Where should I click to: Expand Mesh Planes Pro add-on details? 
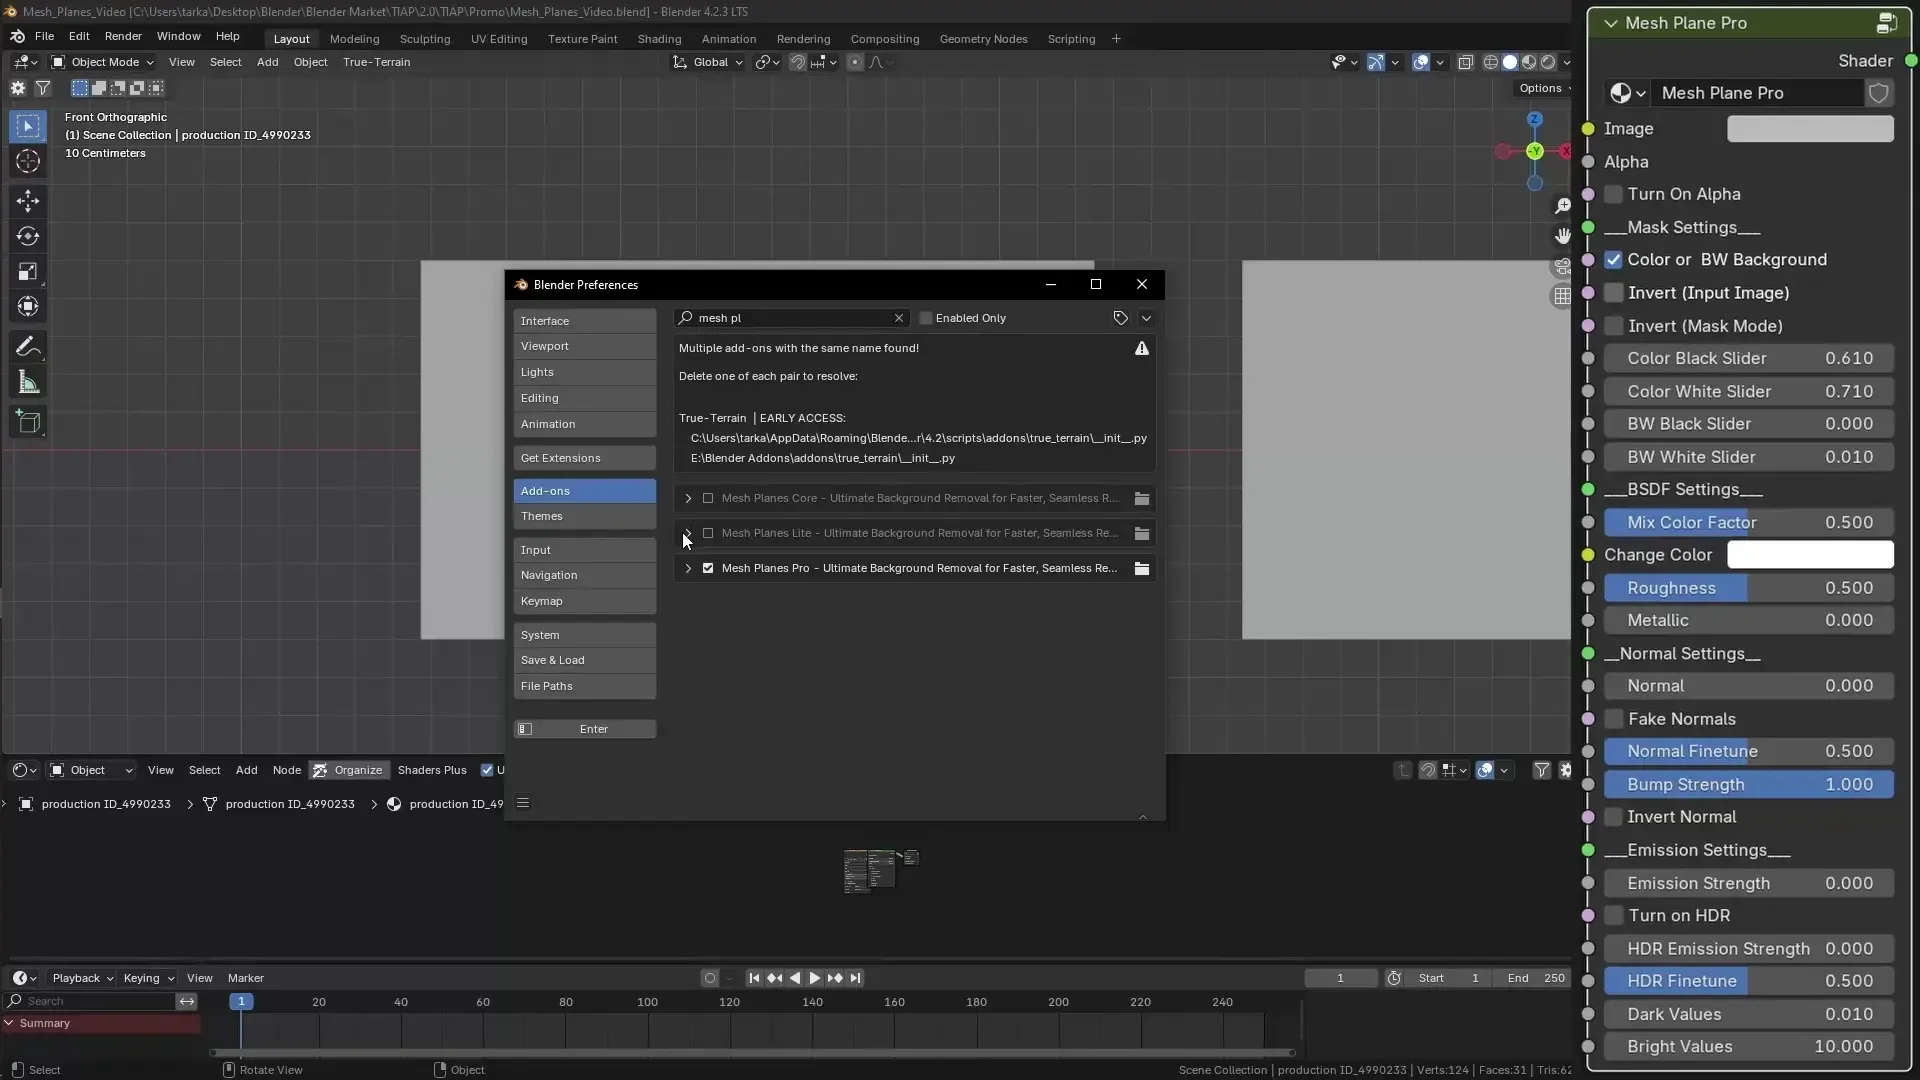[688, 568]
